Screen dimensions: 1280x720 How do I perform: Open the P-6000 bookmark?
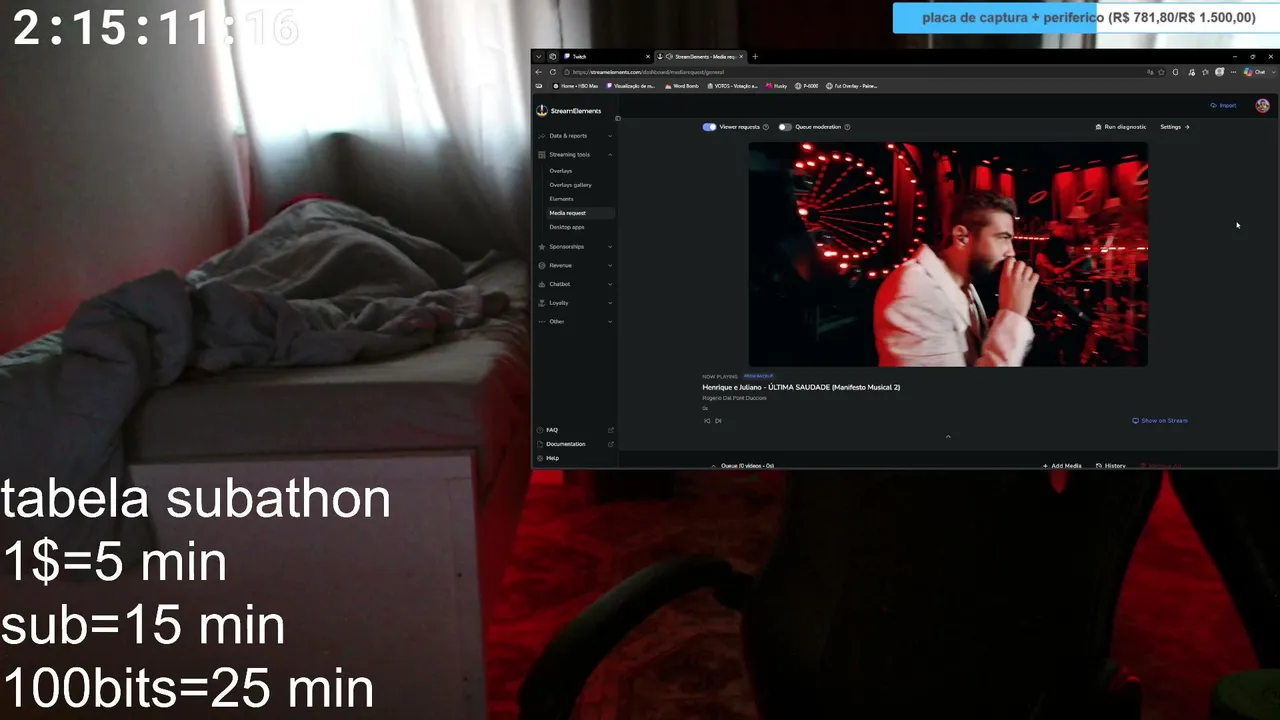point(807,86)
